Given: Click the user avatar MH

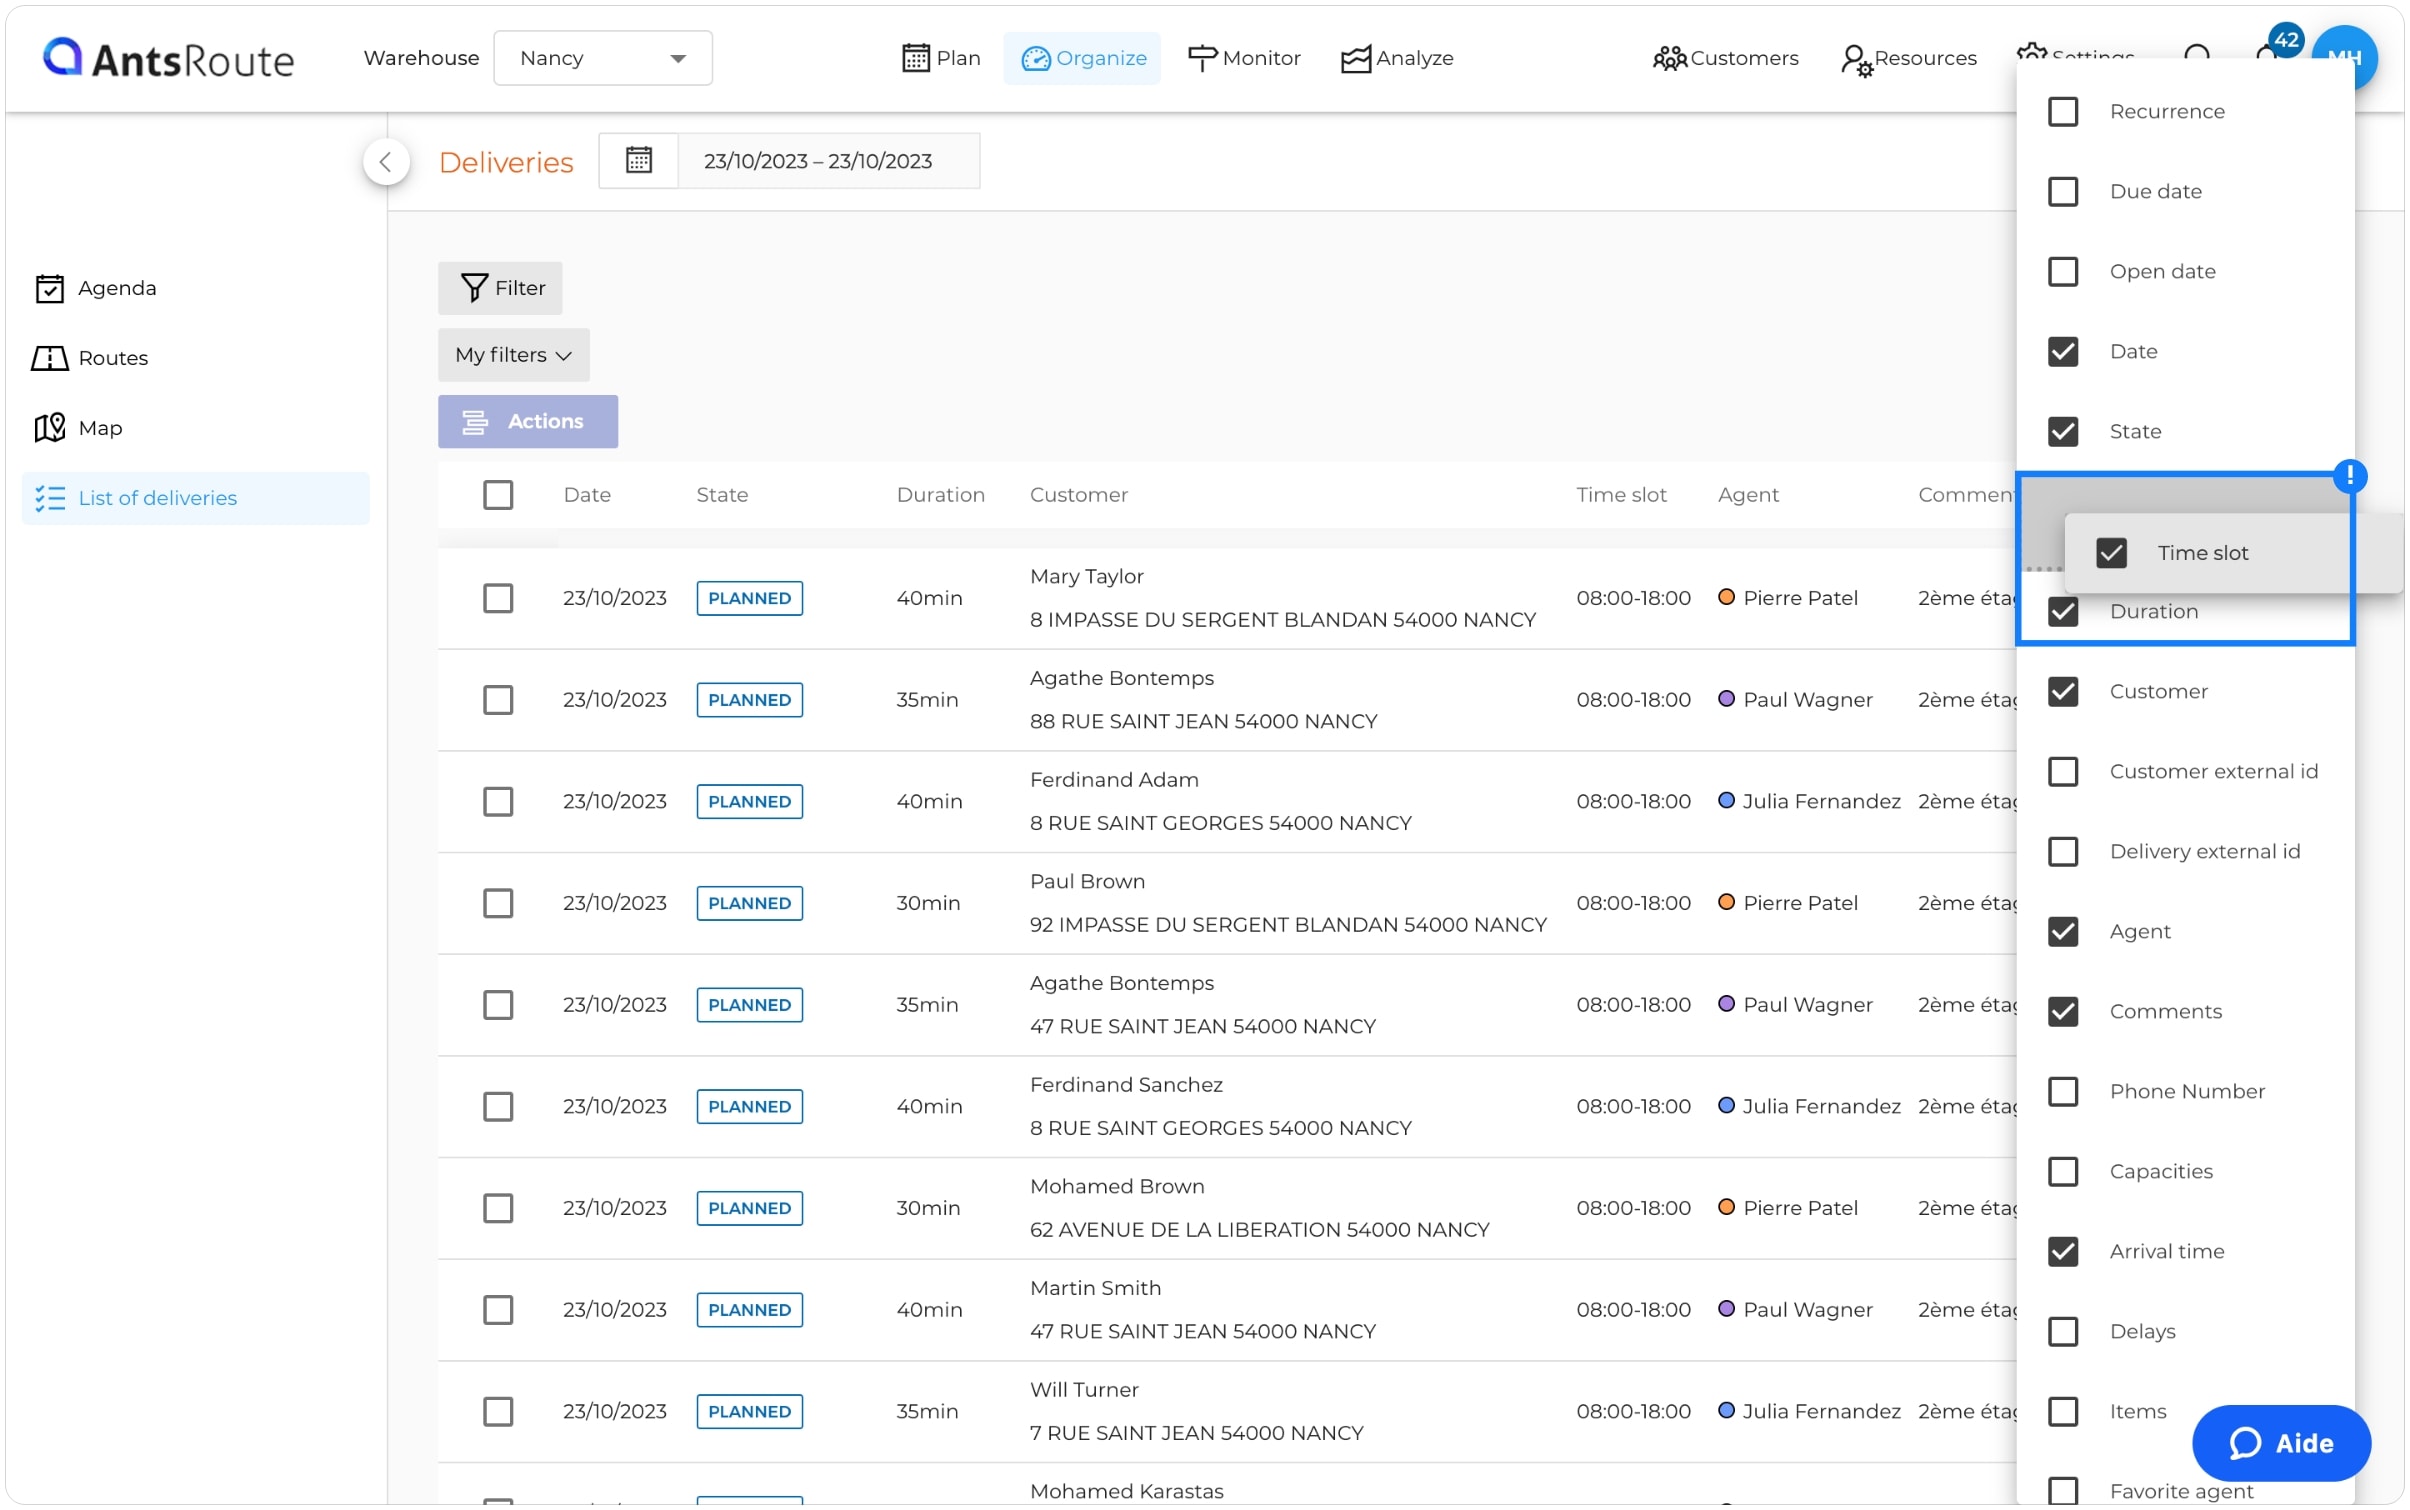Looking at the screenshot, I should tap(2345, 58).
